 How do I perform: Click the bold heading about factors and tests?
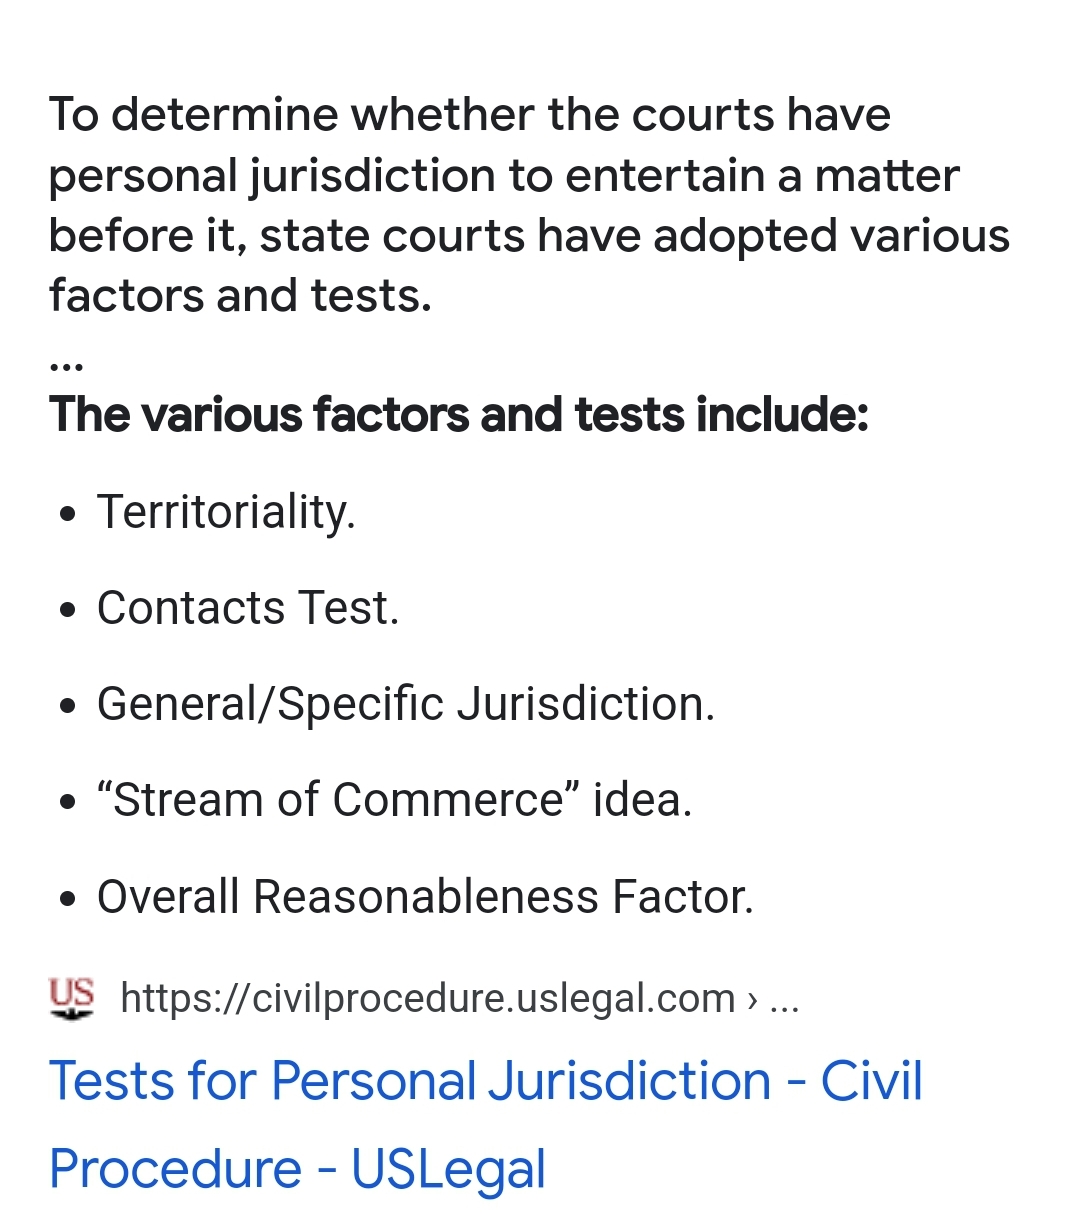(459, 414)
